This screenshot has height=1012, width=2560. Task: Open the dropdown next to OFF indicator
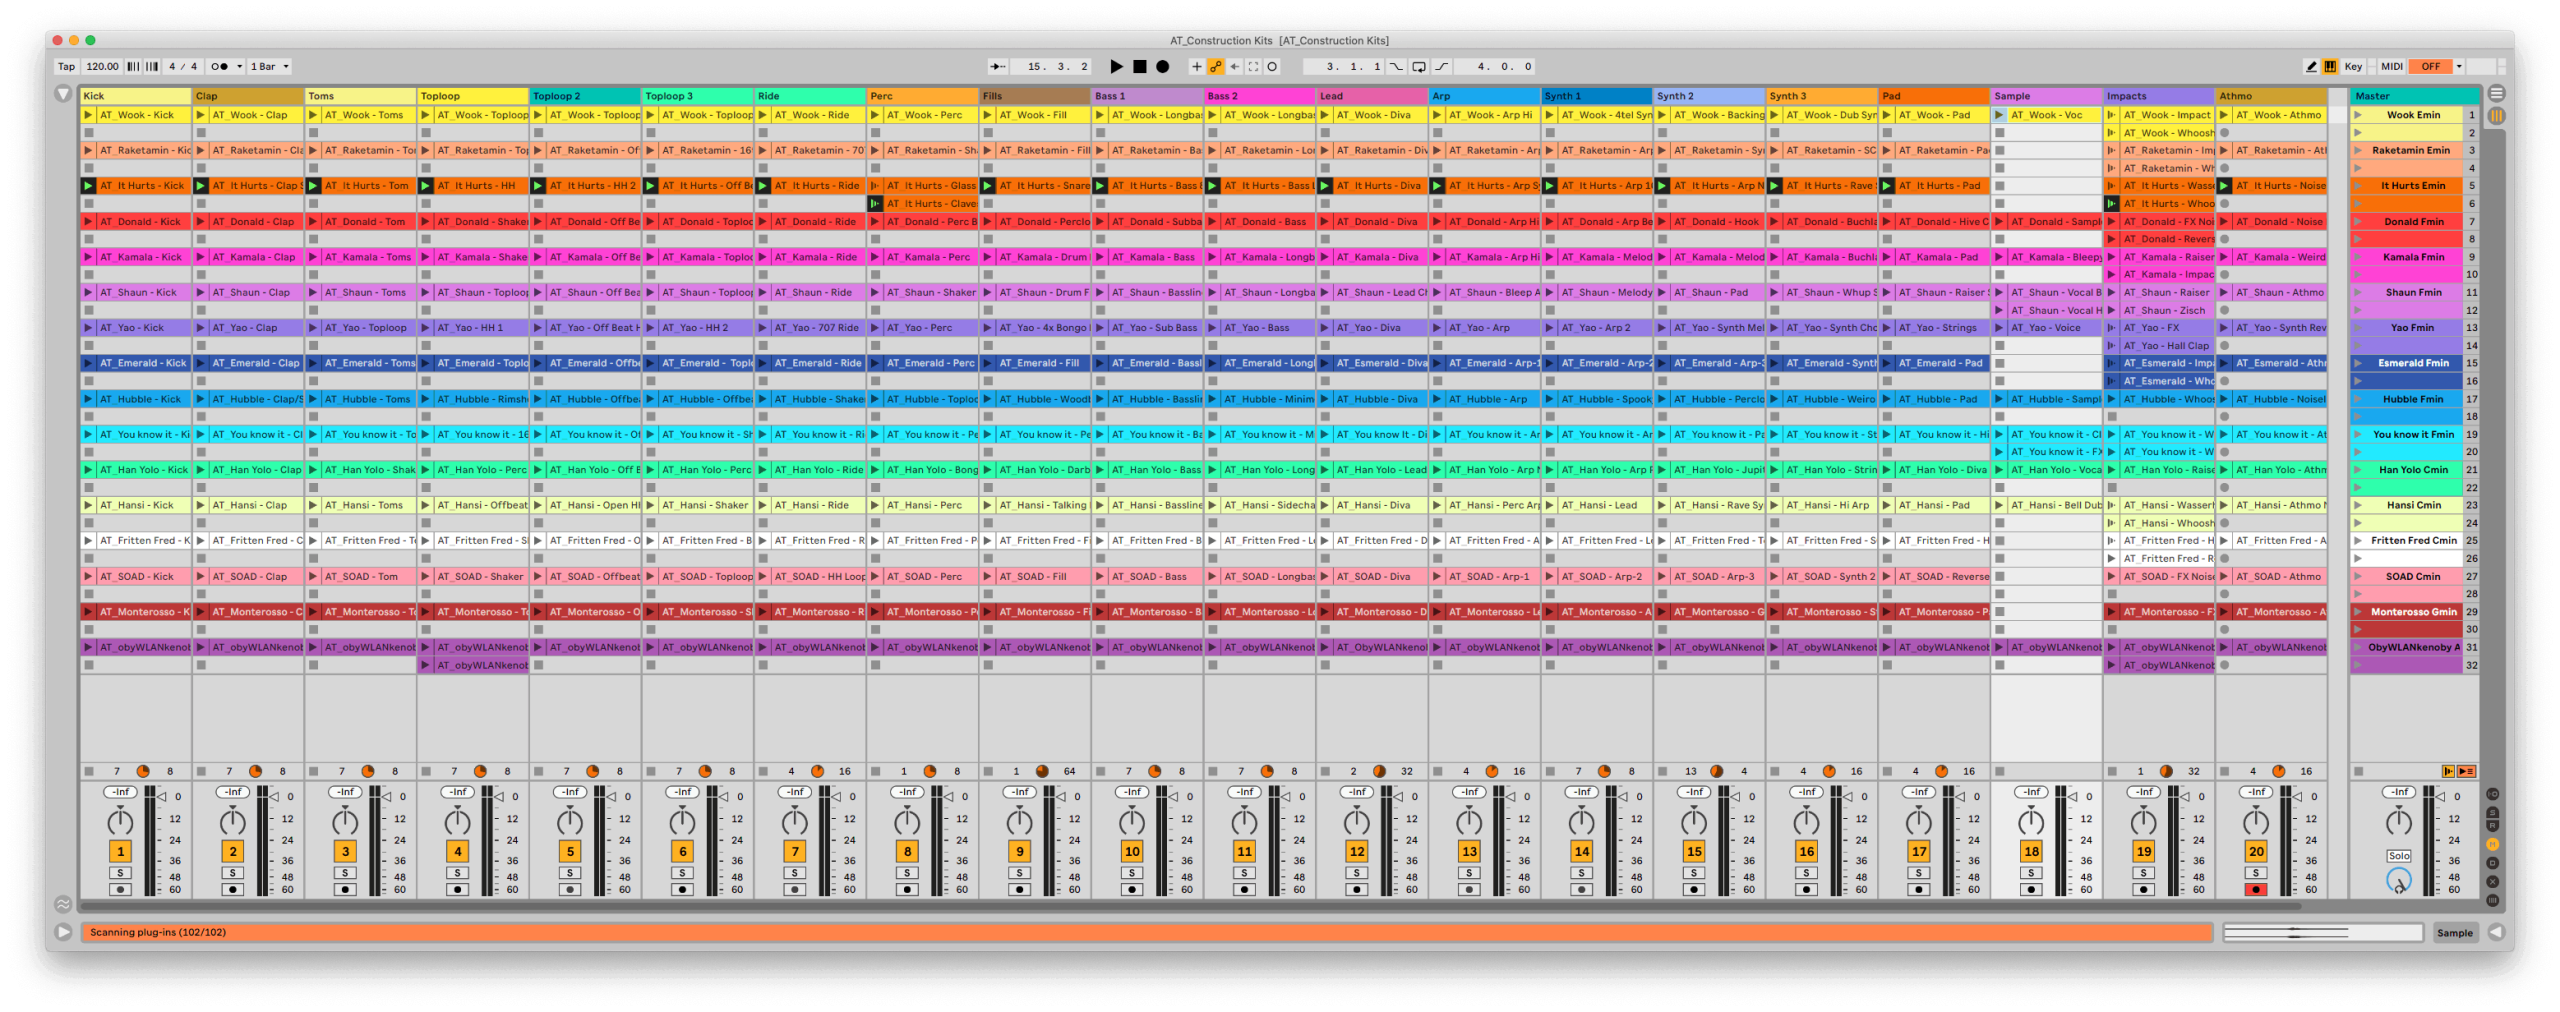(2459, 67)
